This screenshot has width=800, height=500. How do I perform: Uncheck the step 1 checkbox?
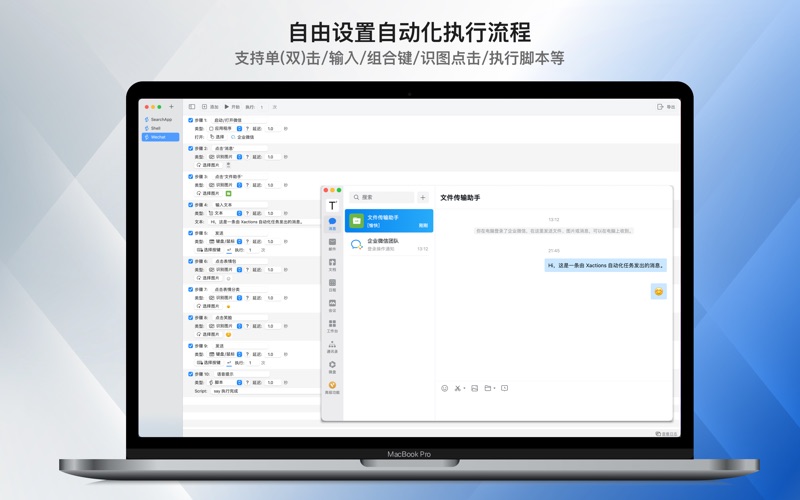(x=190, y=120)
